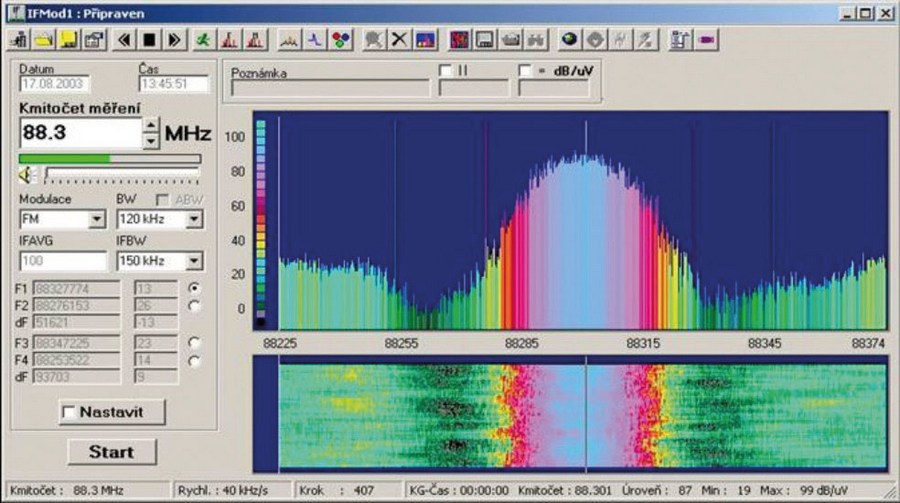Click the black X toolbar icon
The height and width of the screenshot is (503, 900).
tap(399, 40)
